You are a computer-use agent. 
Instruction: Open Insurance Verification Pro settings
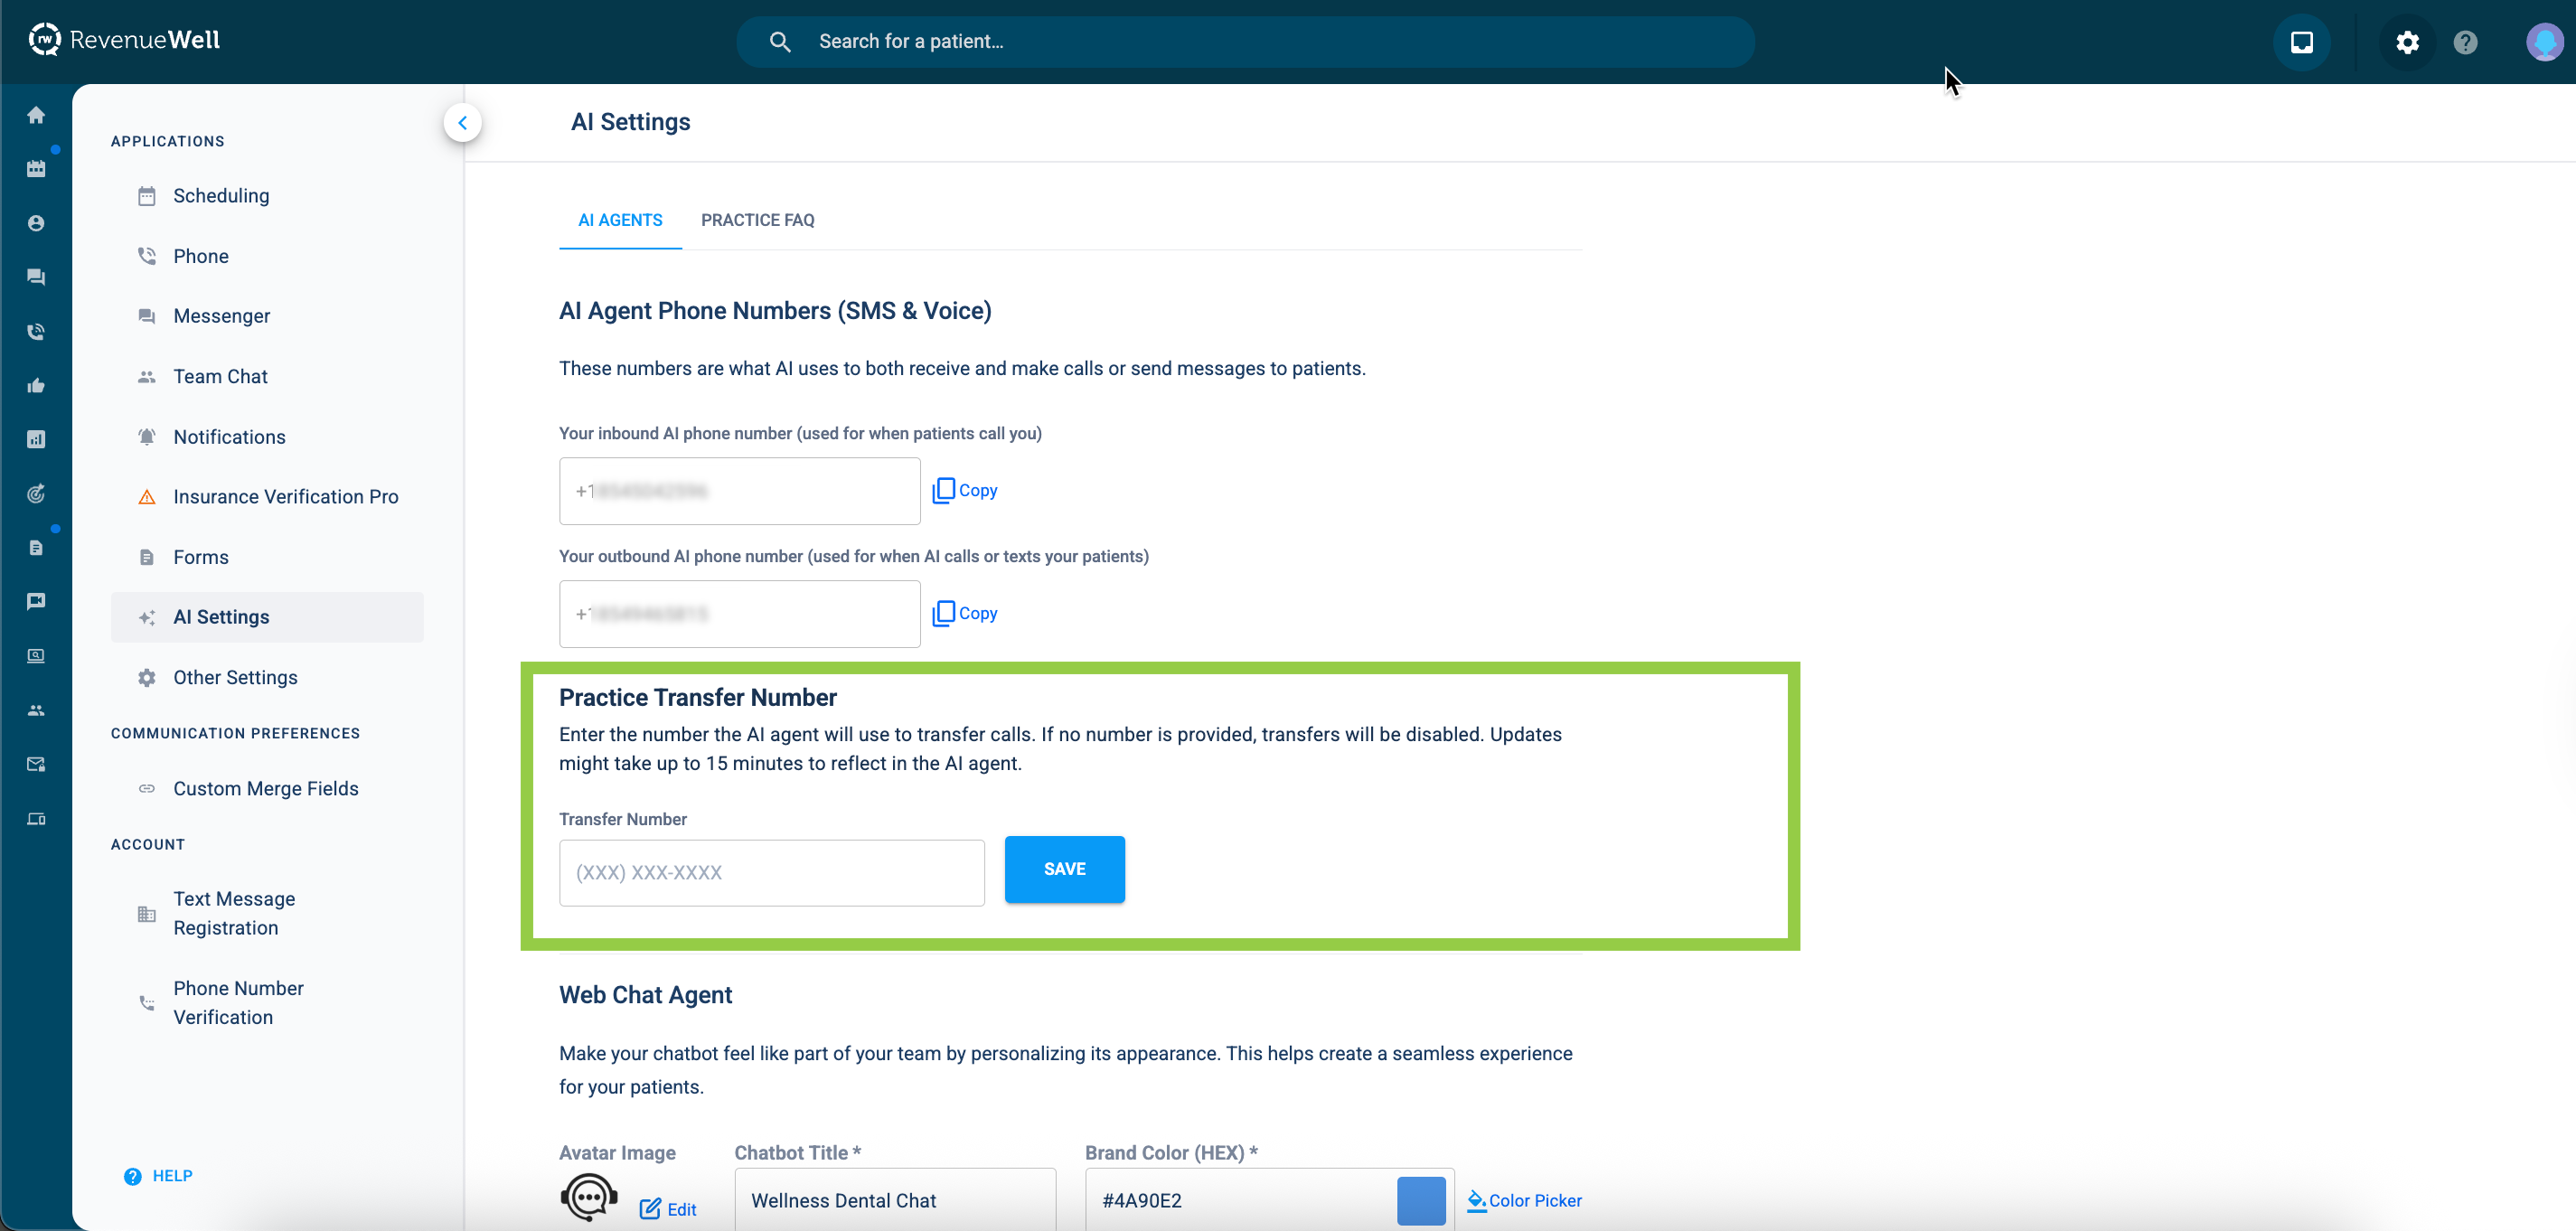285,497
